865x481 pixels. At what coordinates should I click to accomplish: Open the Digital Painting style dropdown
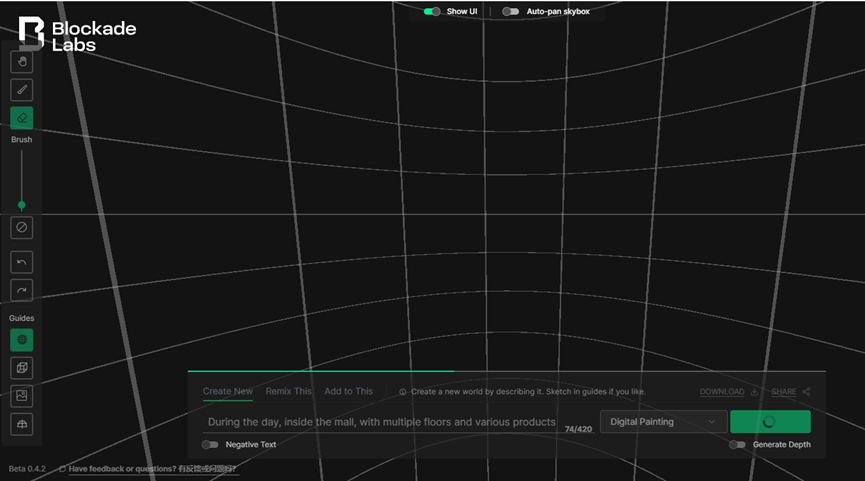pos(663,422)
